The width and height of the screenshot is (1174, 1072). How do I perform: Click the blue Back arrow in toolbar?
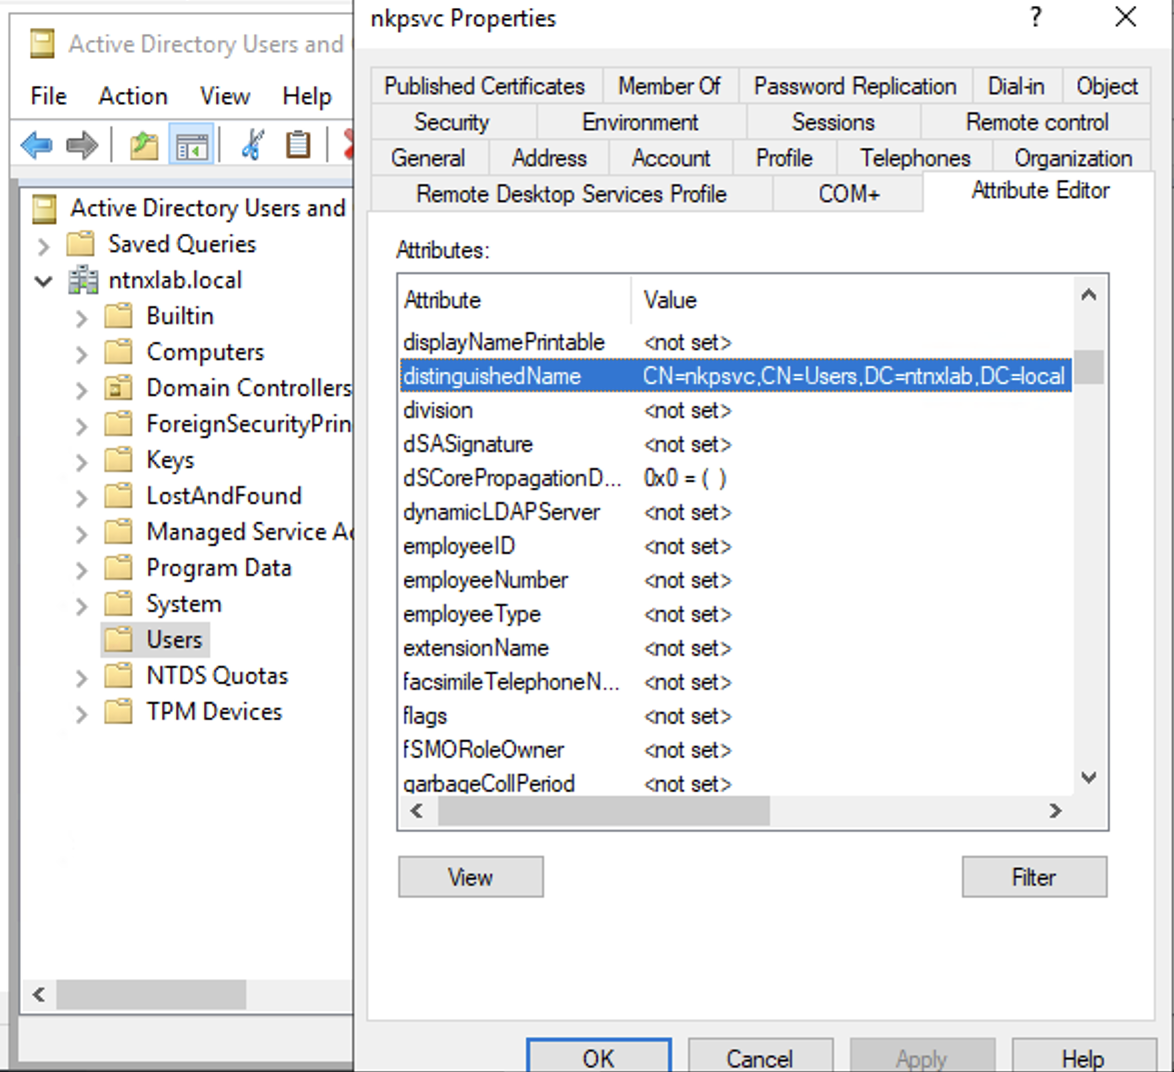pos(36,145)
